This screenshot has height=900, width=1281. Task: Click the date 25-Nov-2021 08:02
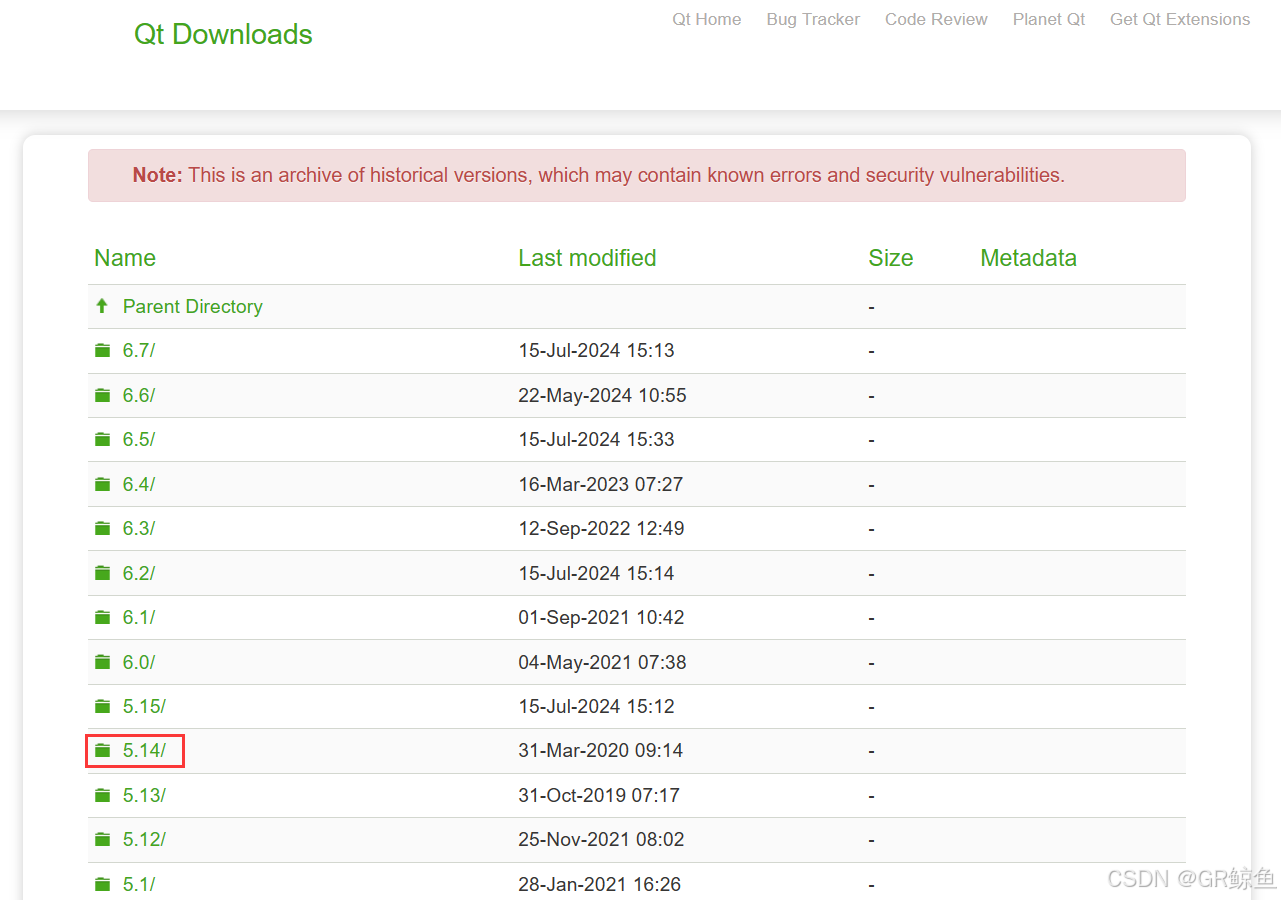601,840
